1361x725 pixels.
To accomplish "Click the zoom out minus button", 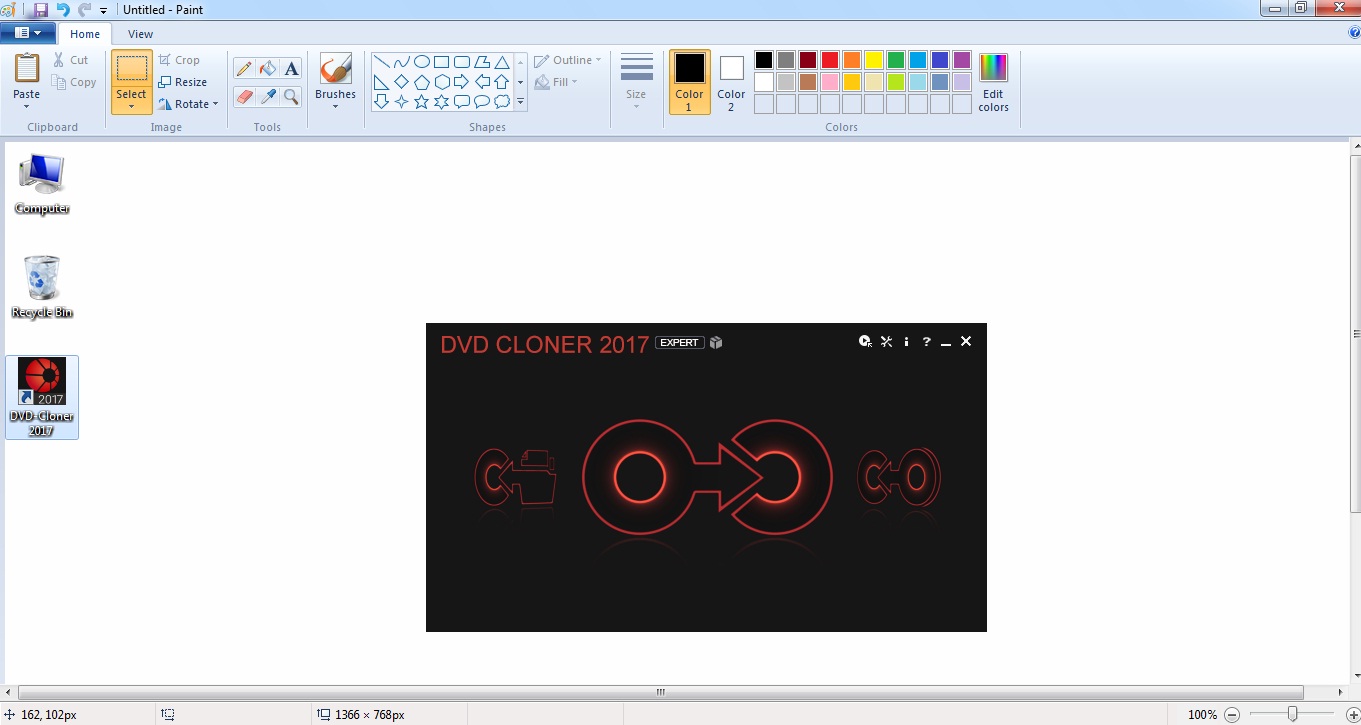I will tap(1232, 715).
